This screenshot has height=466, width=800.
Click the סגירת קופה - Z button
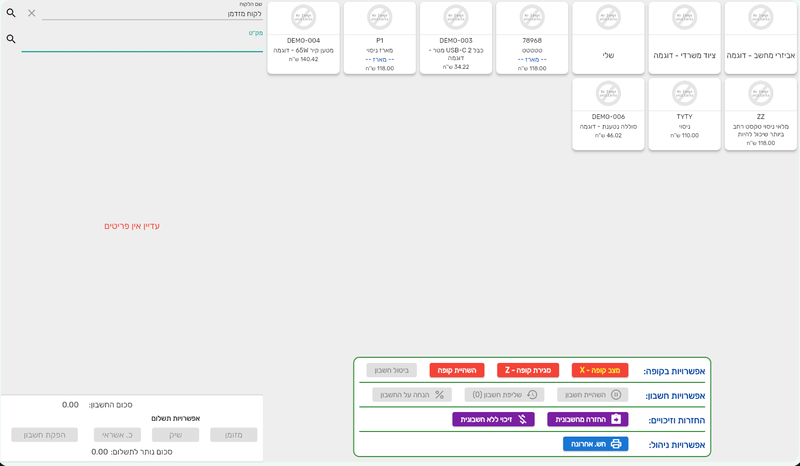tap(528, 370)
